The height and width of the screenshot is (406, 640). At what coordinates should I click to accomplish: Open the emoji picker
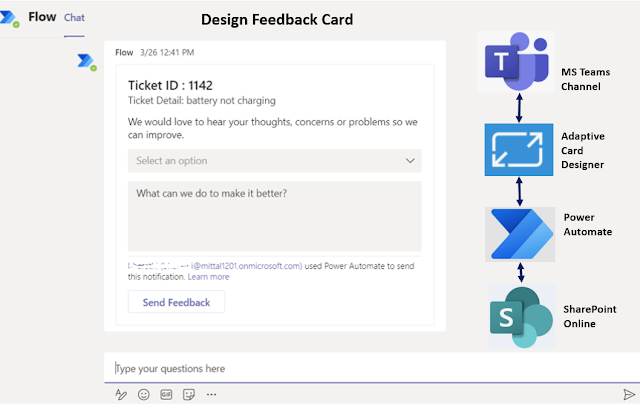point(144,395)
